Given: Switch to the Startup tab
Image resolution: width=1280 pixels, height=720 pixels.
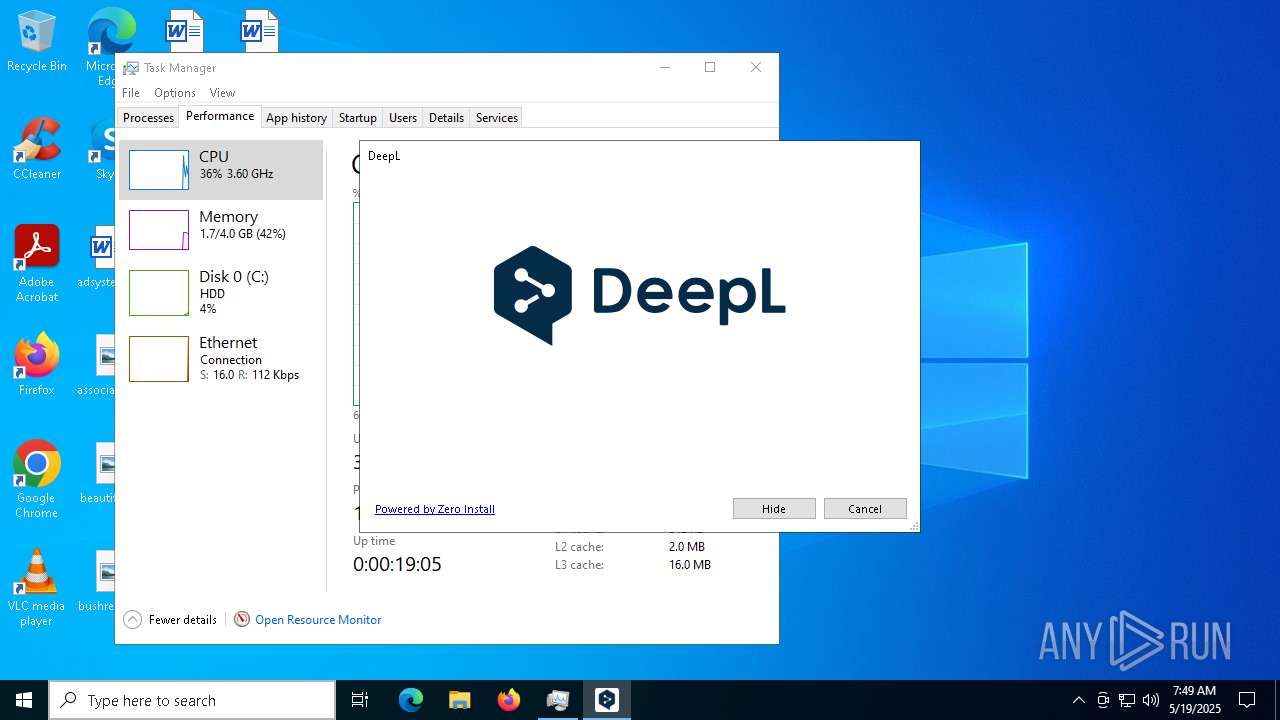Looking at the screenshot, I should (x=357, y=118).
